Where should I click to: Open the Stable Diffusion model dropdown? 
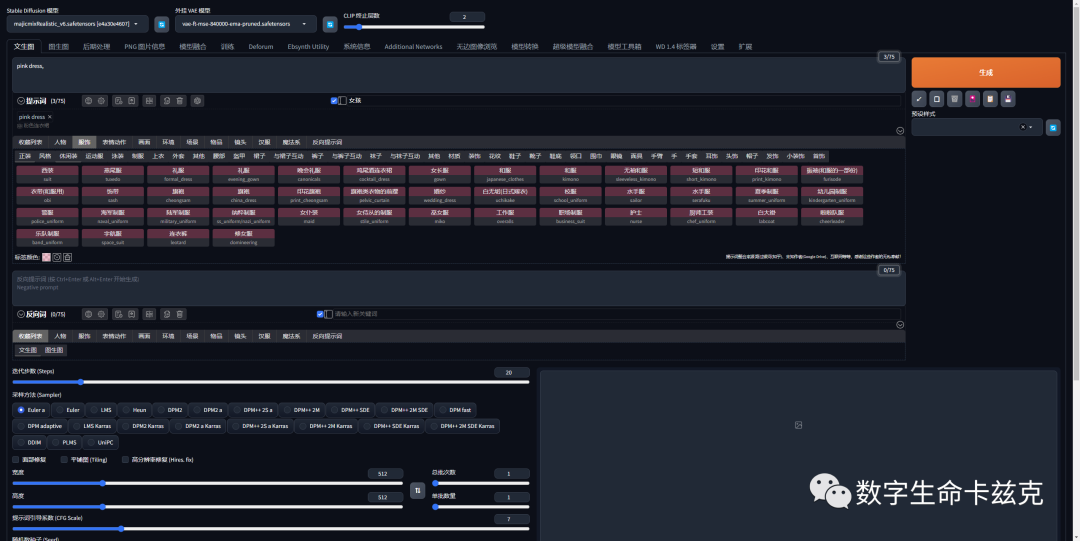pyautogui.click(x=77, y=24)
